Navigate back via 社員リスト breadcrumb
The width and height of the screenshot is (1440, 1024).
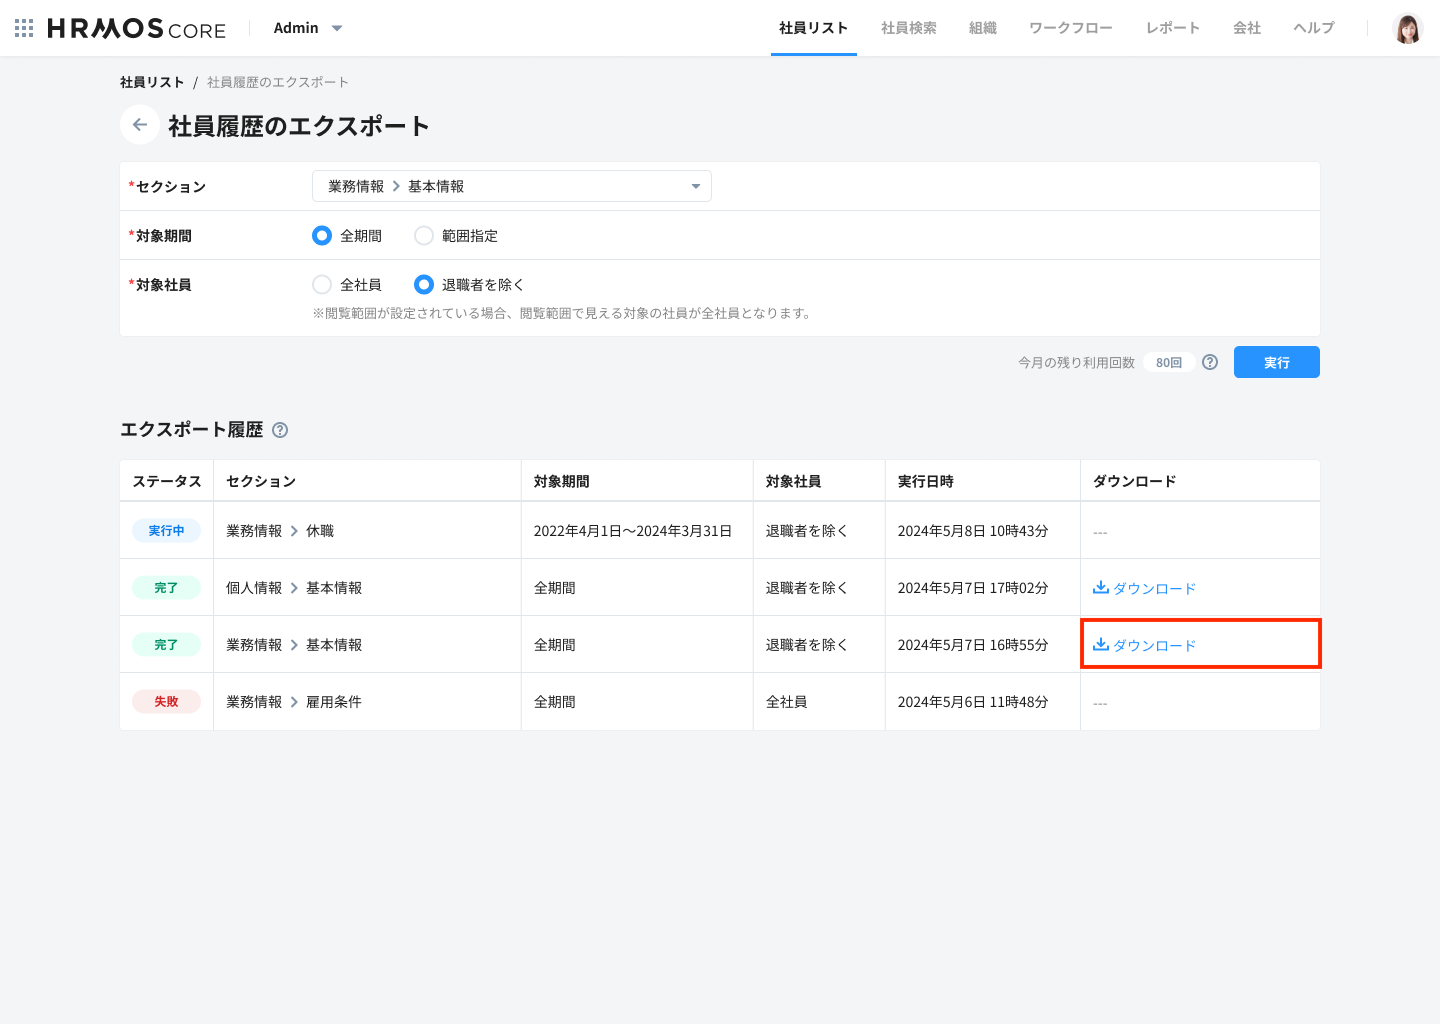coord(151,81)
